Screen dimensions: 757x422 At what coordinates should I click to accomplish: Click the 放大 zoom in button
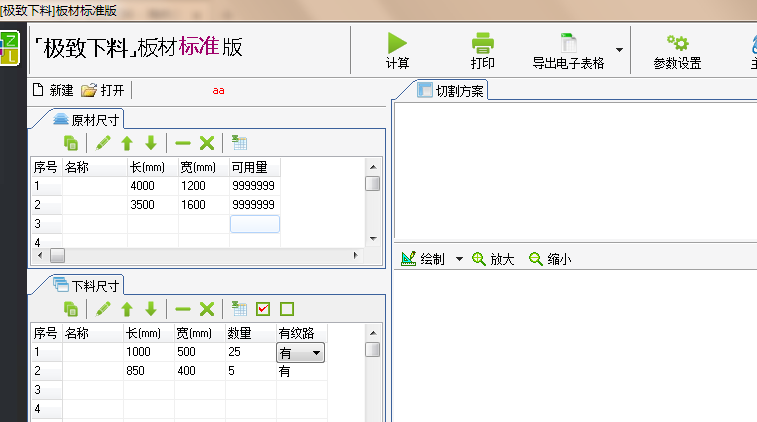[493, 259]
